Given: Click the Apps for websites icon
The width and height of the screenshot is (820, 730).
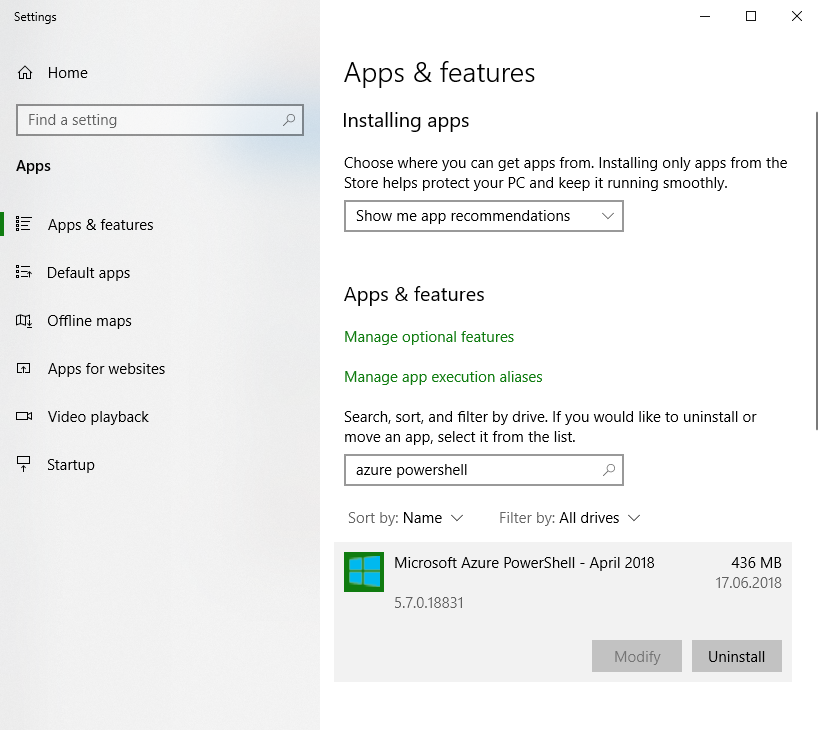Looking at the screenshot, I should pyautogui.click(x=25, y=369).
